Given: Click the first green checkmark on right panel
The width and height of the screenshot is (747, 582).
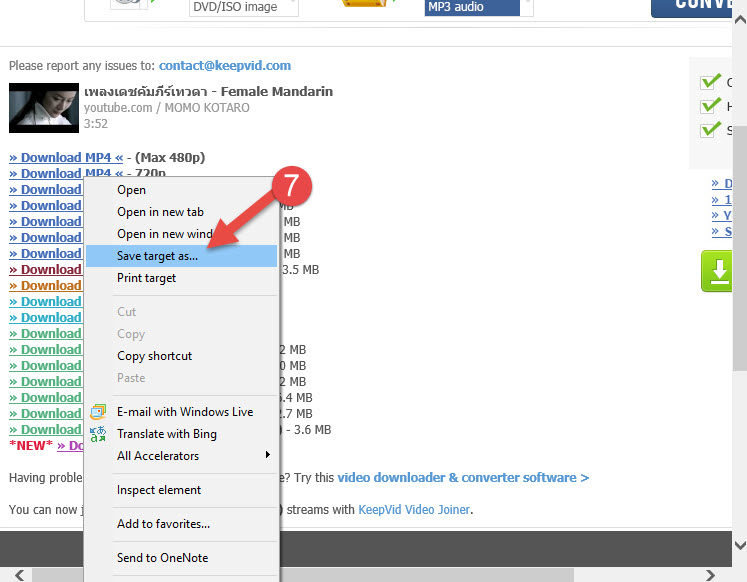Looking at the screenshot, I should click(710, 81).
